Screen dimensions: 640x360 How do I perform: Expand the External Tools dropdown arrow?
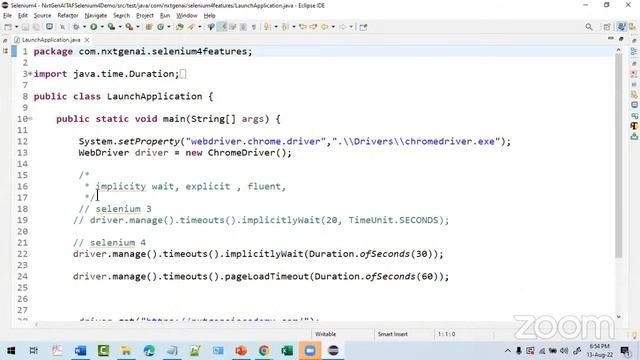pos(138,27)
